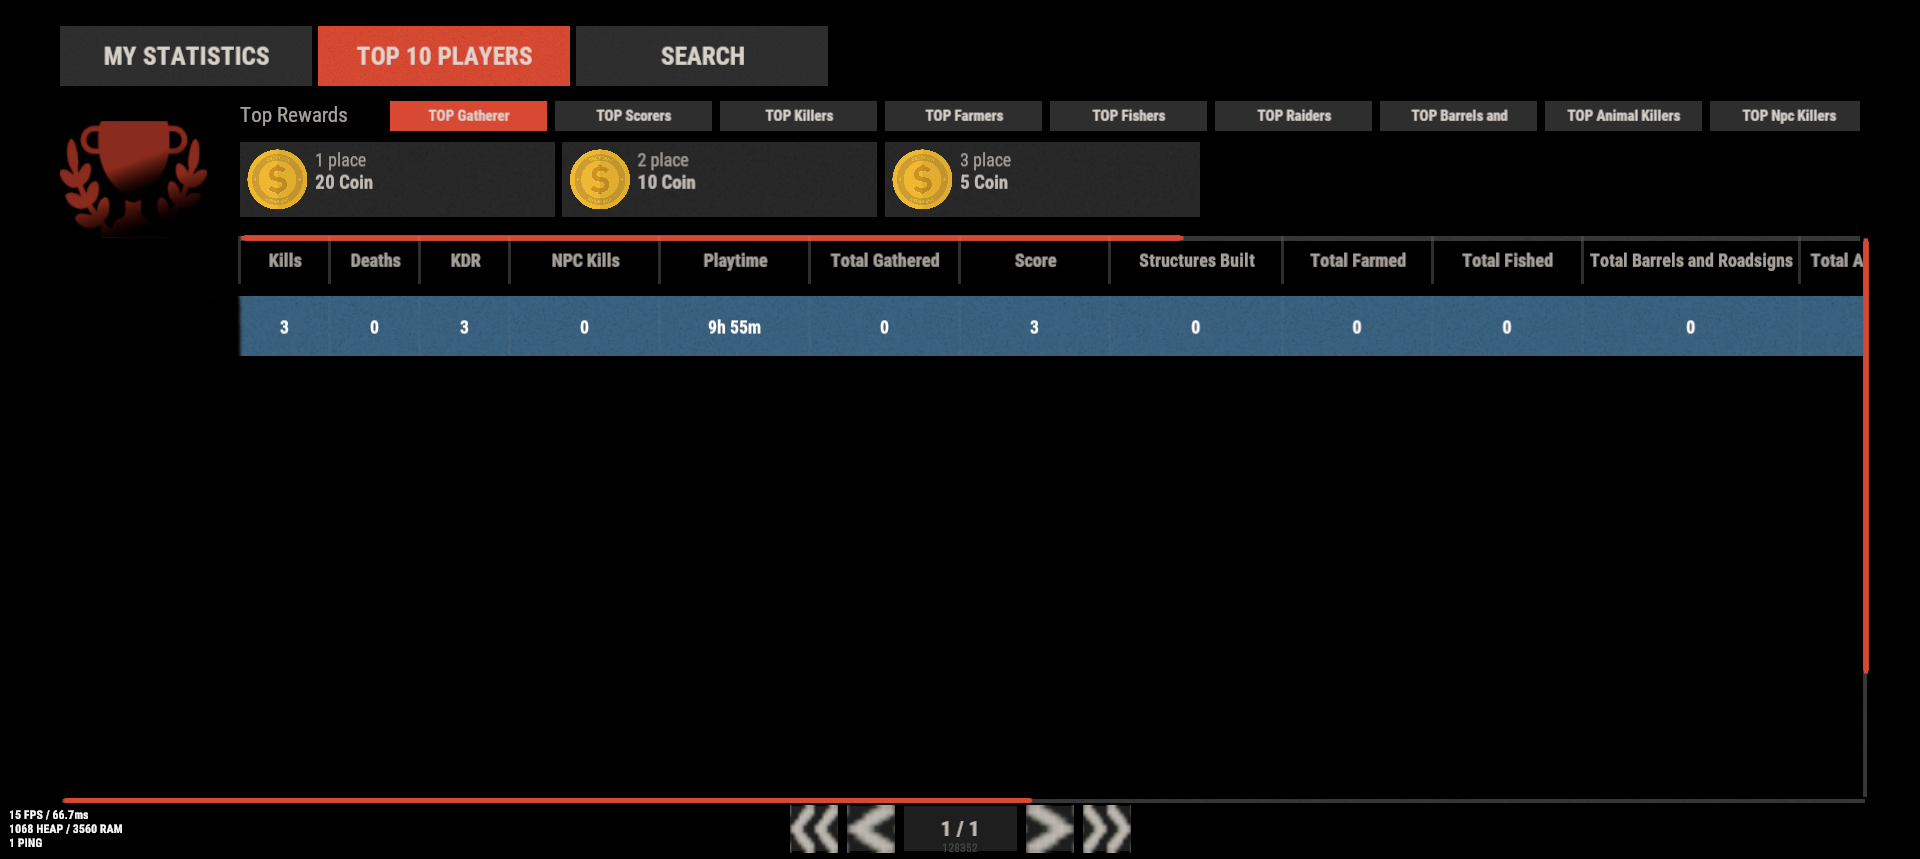1920x859 pixels.
Task: Open the MY STATISTICS tab
Action: coord(186,56)
